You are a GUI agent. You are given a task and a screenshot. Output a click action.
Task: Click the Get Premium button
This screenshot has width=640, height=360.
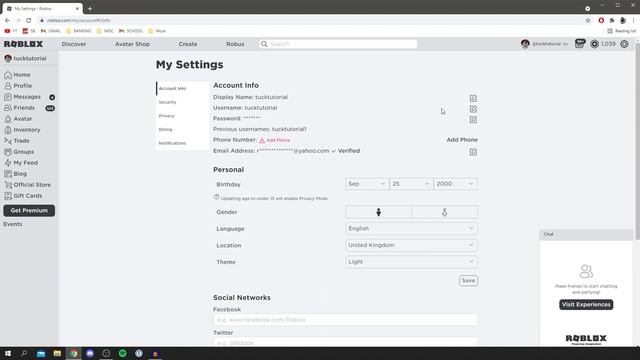point(29,211)
